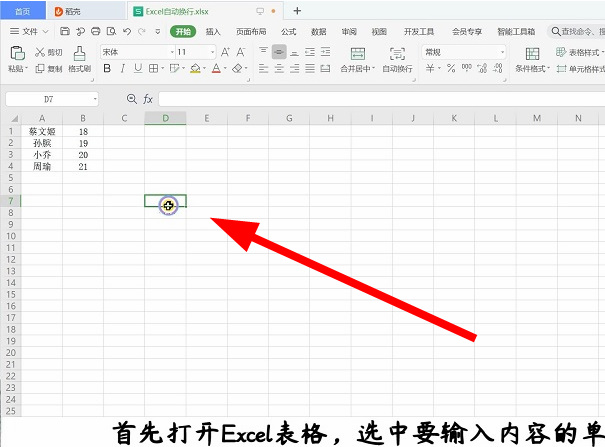Apply yellow fill color to cell
The height and width of the screenshot is (447, 605).
coord(195,69)
